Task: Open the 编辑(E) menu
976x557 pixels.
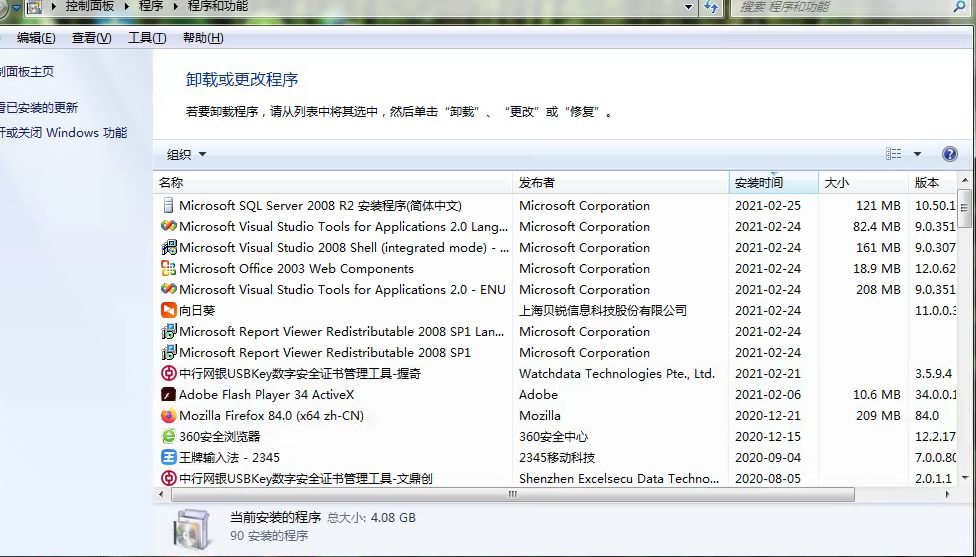Action: pyautogui.click(x=36, y=38)
